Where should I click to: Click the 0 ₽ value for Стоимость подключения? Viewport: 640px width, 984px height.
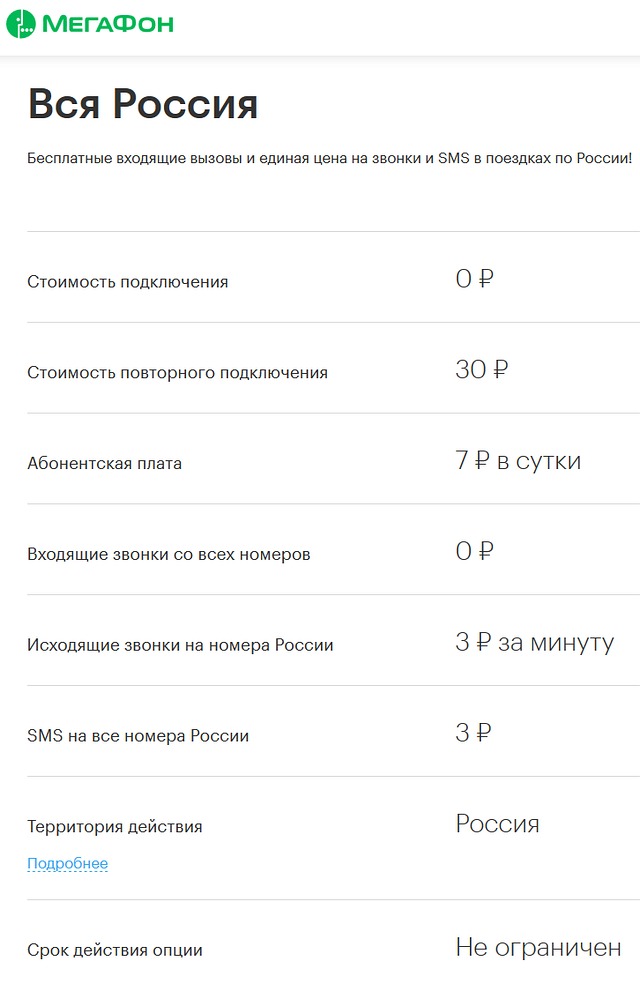(x=474, y=279)
